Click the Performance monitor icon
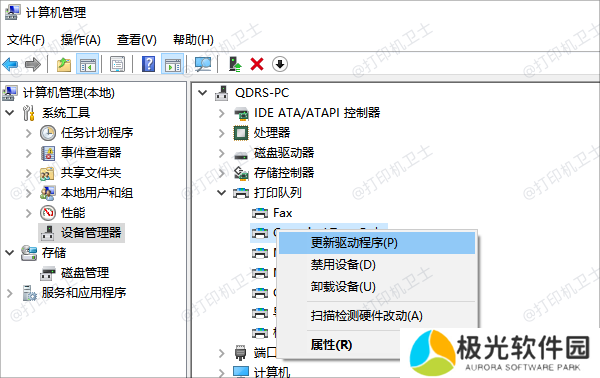Screen dimensions: 600x378 pos(48,213)
